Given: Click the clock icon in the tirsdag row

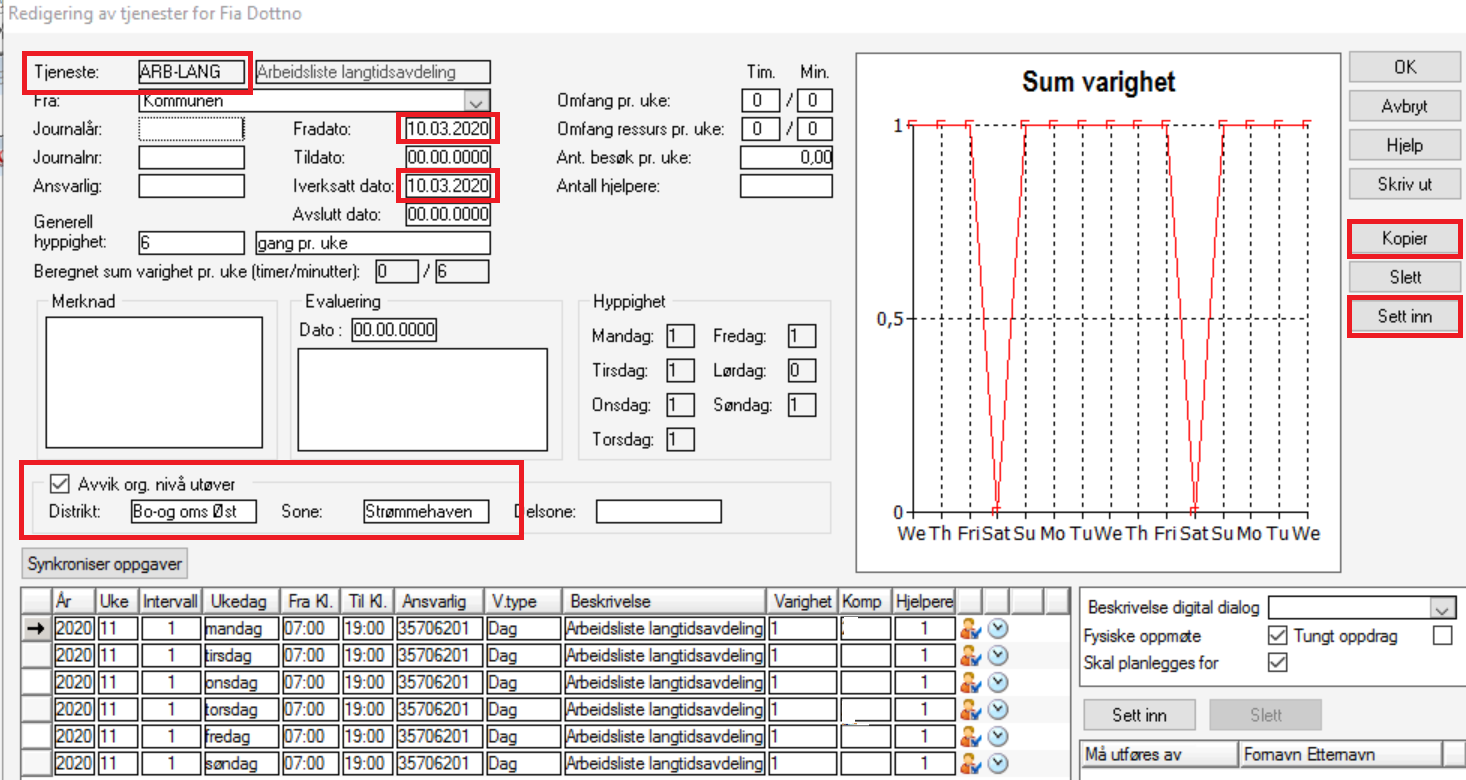Looking at the screenshot, I should pos(997,655).
